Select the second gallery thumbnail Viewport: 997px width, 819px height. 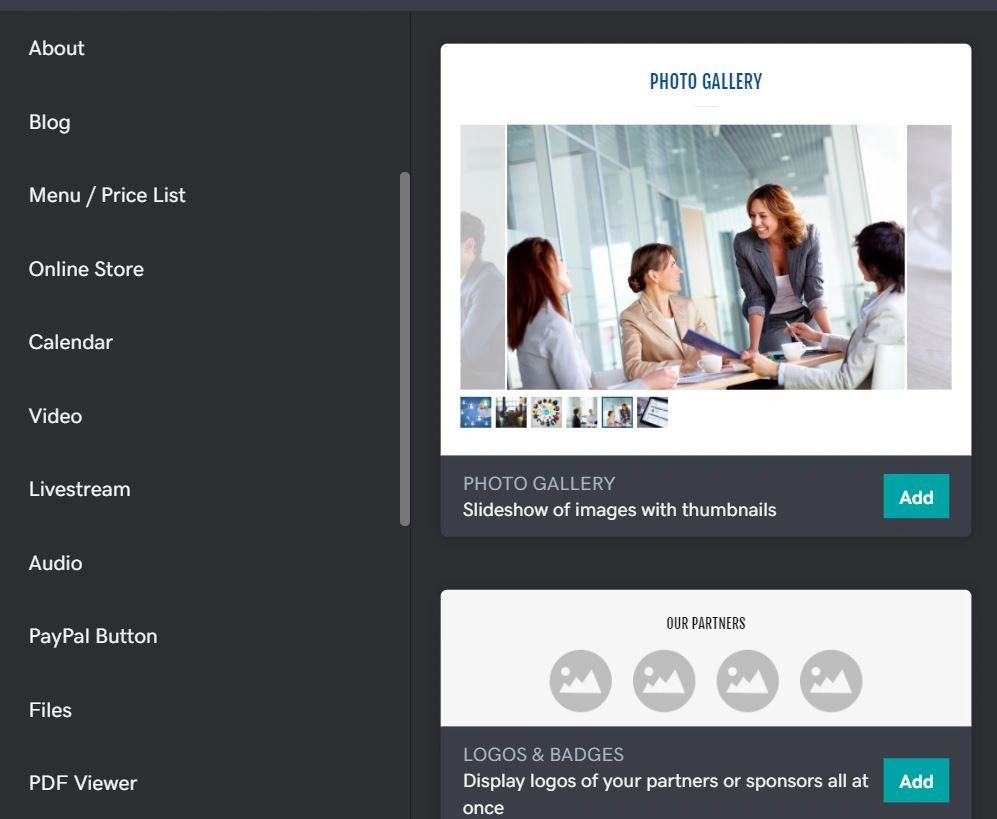point(511,412)
